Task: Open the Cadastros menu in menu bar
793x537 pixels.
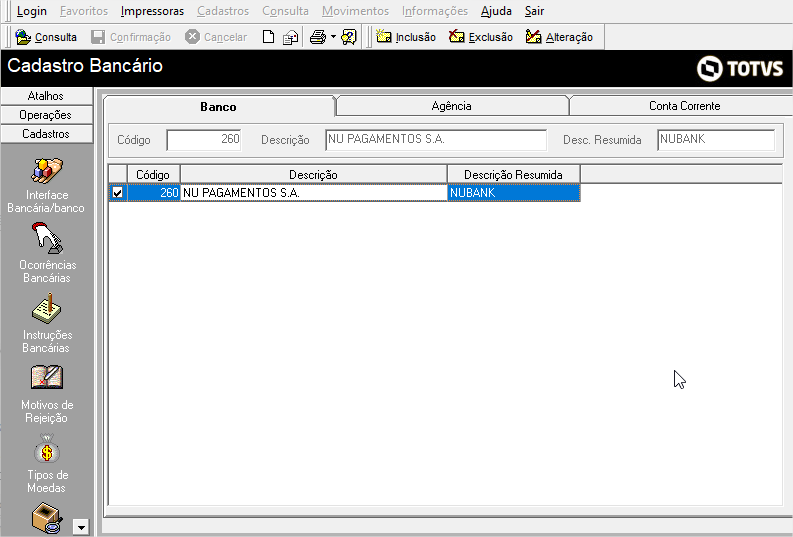Action: [223, 11]
